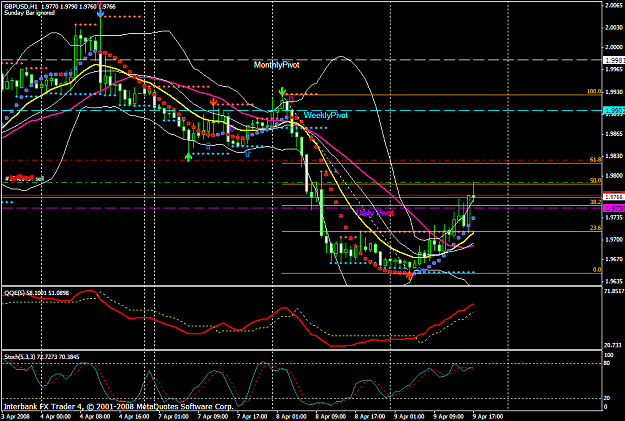Click the orange down arrow signal on 7 April
The height and width of the screenshot is (421, 625).
pyautogui.click(x=214, y=102)
